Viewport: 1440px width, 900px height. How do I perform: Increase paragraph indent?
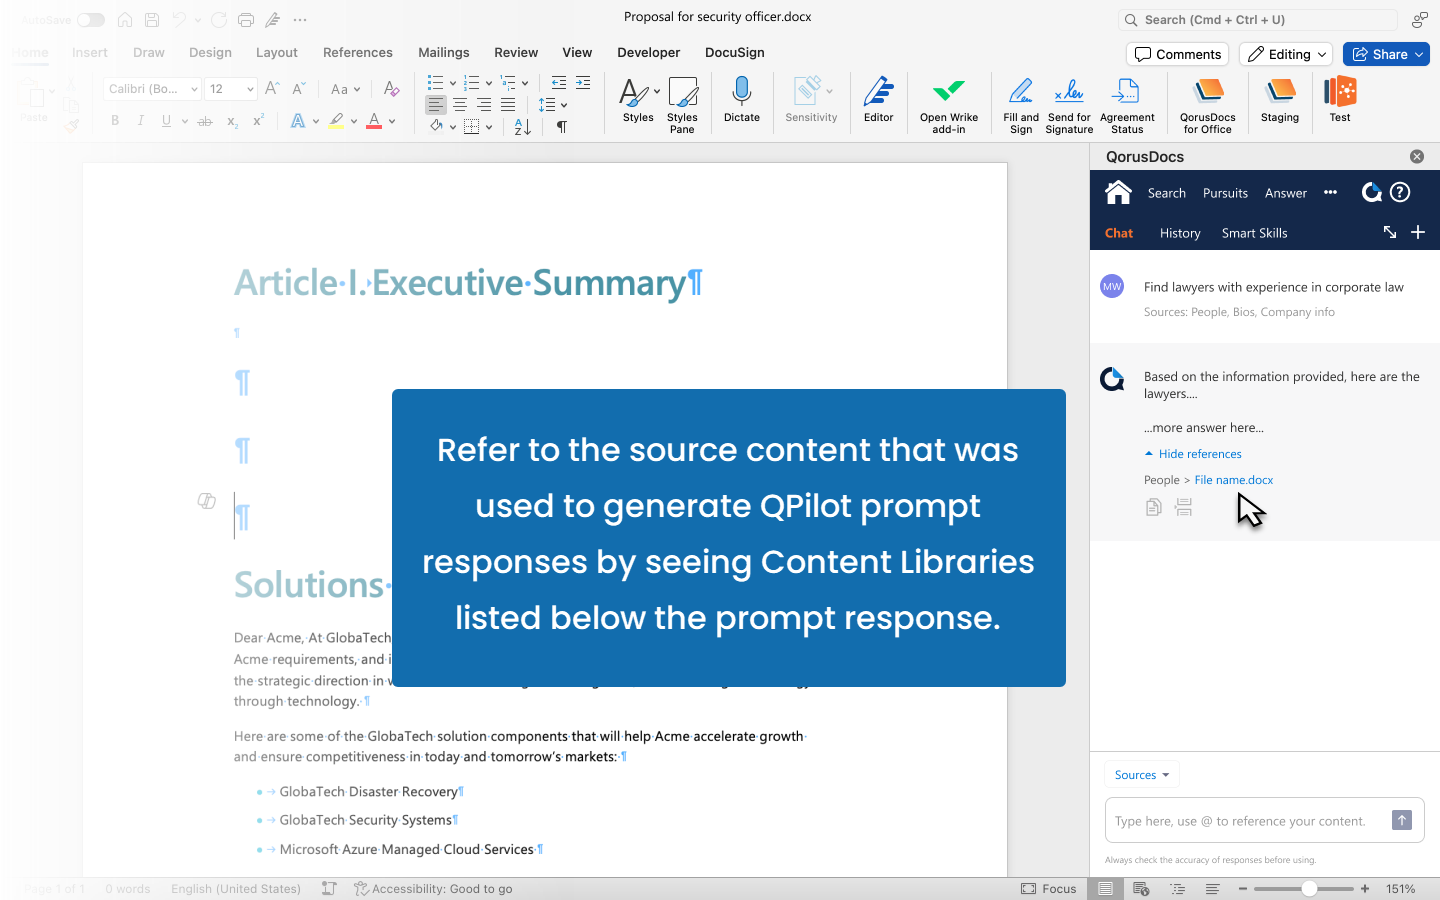[583, 83]
